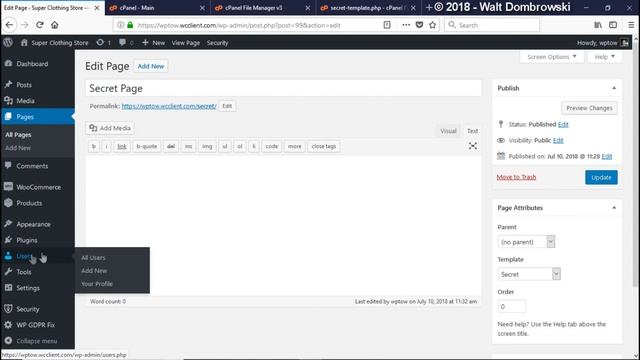Switch editor to Visual tab

[x=448, y=131]
